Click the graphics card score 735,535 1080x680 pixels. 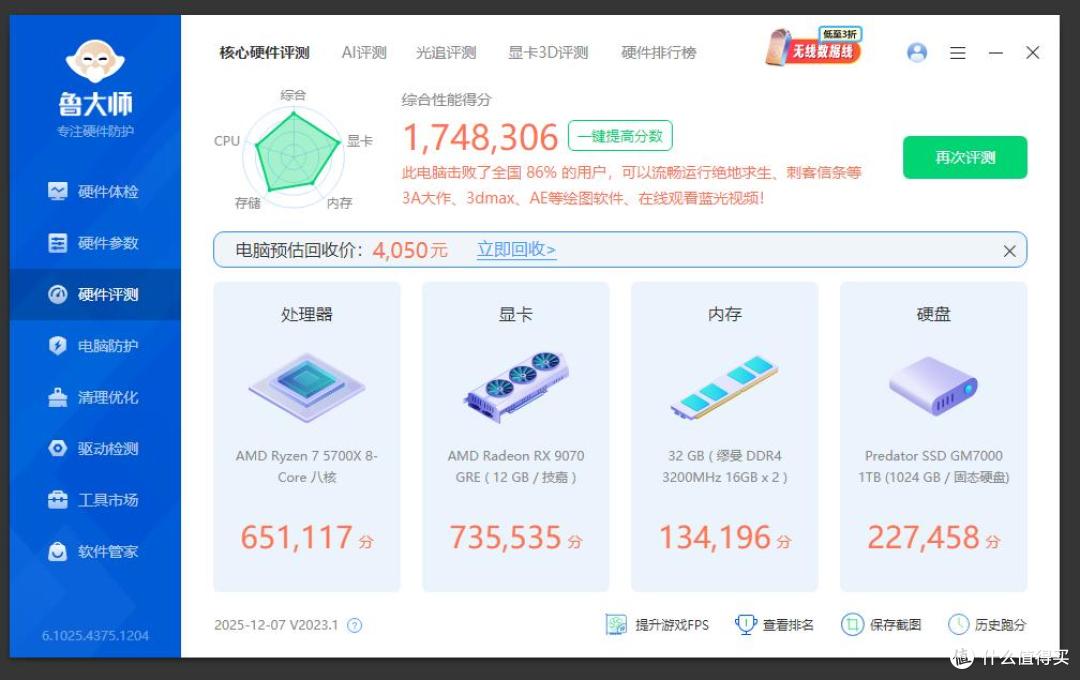point(506,537)
